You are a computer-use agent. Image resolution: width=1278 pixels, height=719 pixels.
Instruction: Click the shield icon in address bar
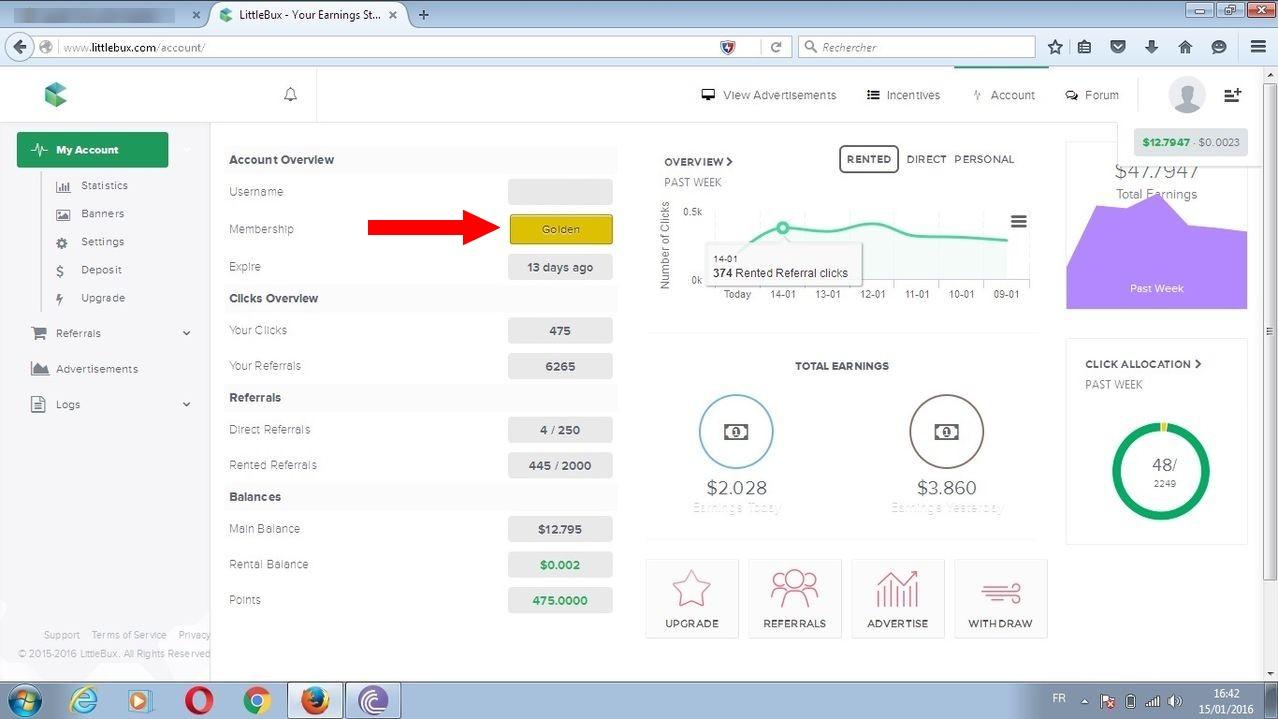coord(728,47)
